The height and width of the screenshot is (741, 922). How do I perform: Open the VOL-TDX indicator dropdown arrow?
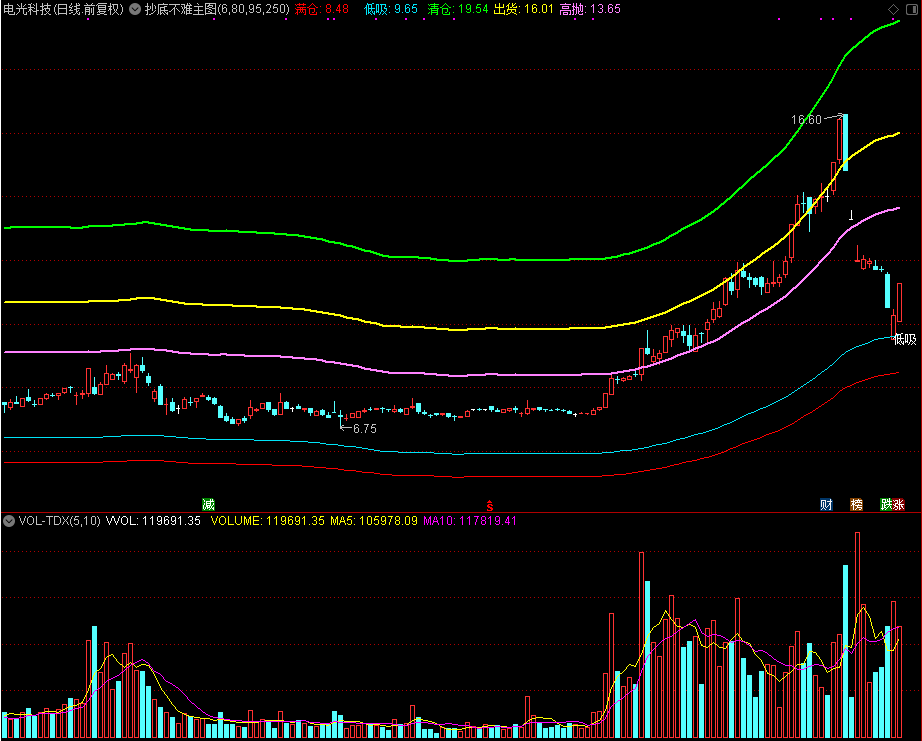[9, 521]
